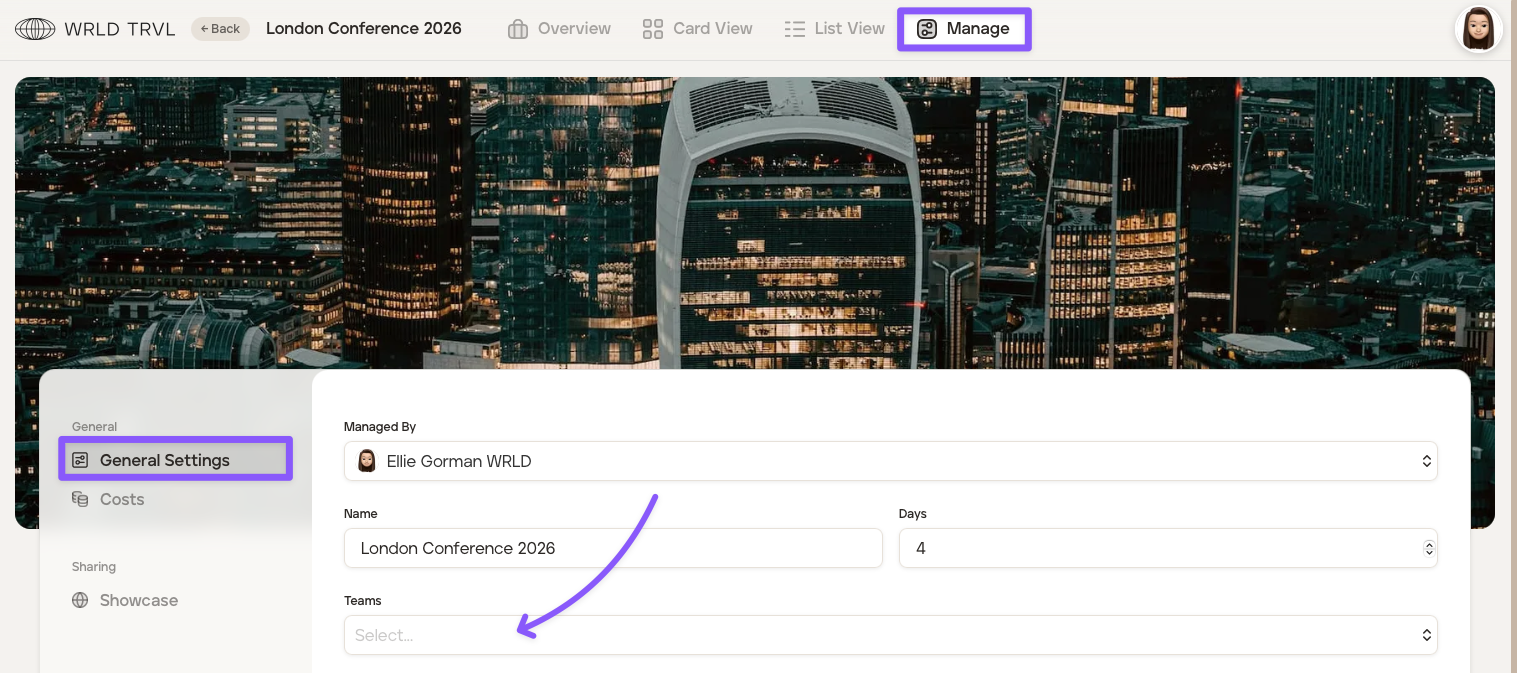Click the List View lines icon

tap(795, 29)
